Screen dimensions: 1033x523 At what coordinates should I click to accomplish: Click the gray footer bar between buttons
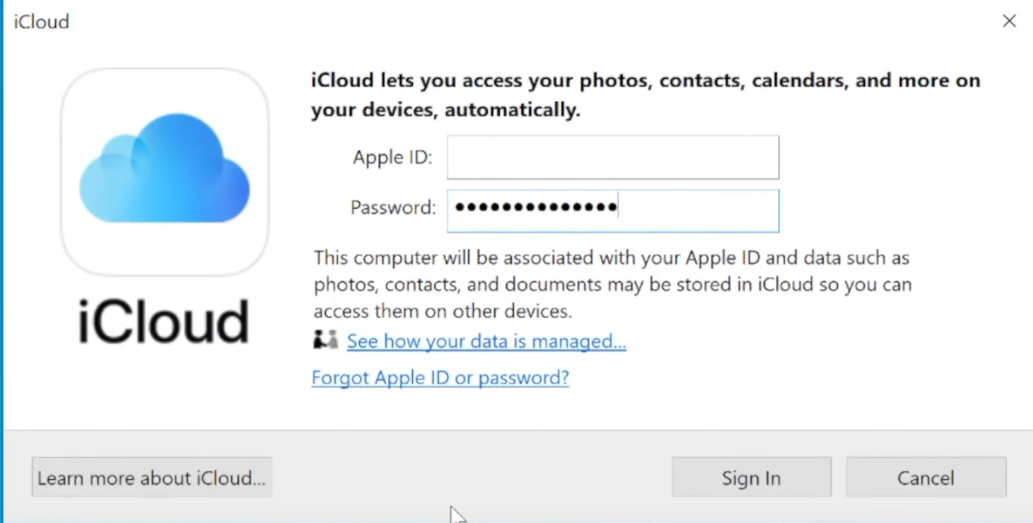click(x=470, y=478)
